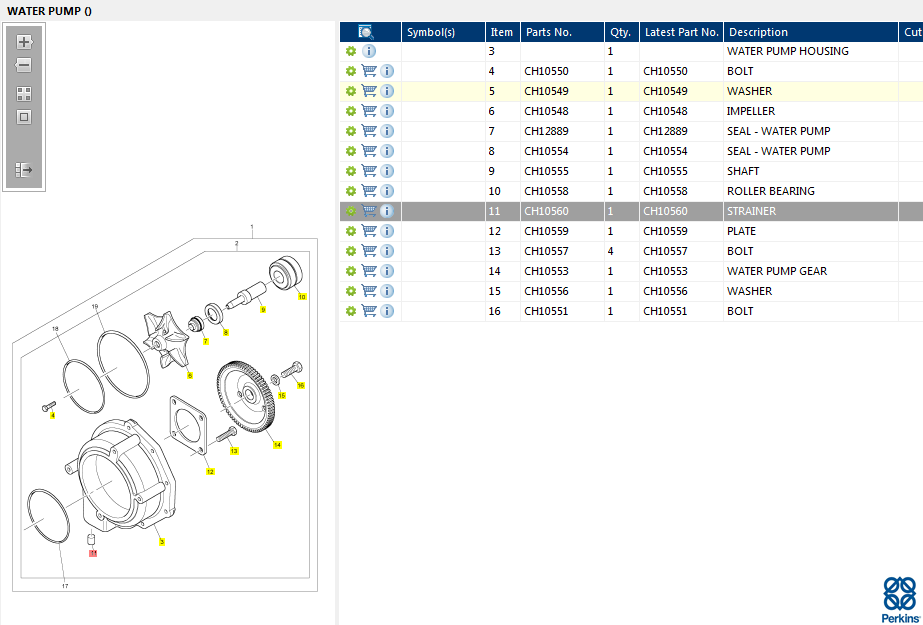
Task: Click the zoom out diagram button
Action: [24, 65]
